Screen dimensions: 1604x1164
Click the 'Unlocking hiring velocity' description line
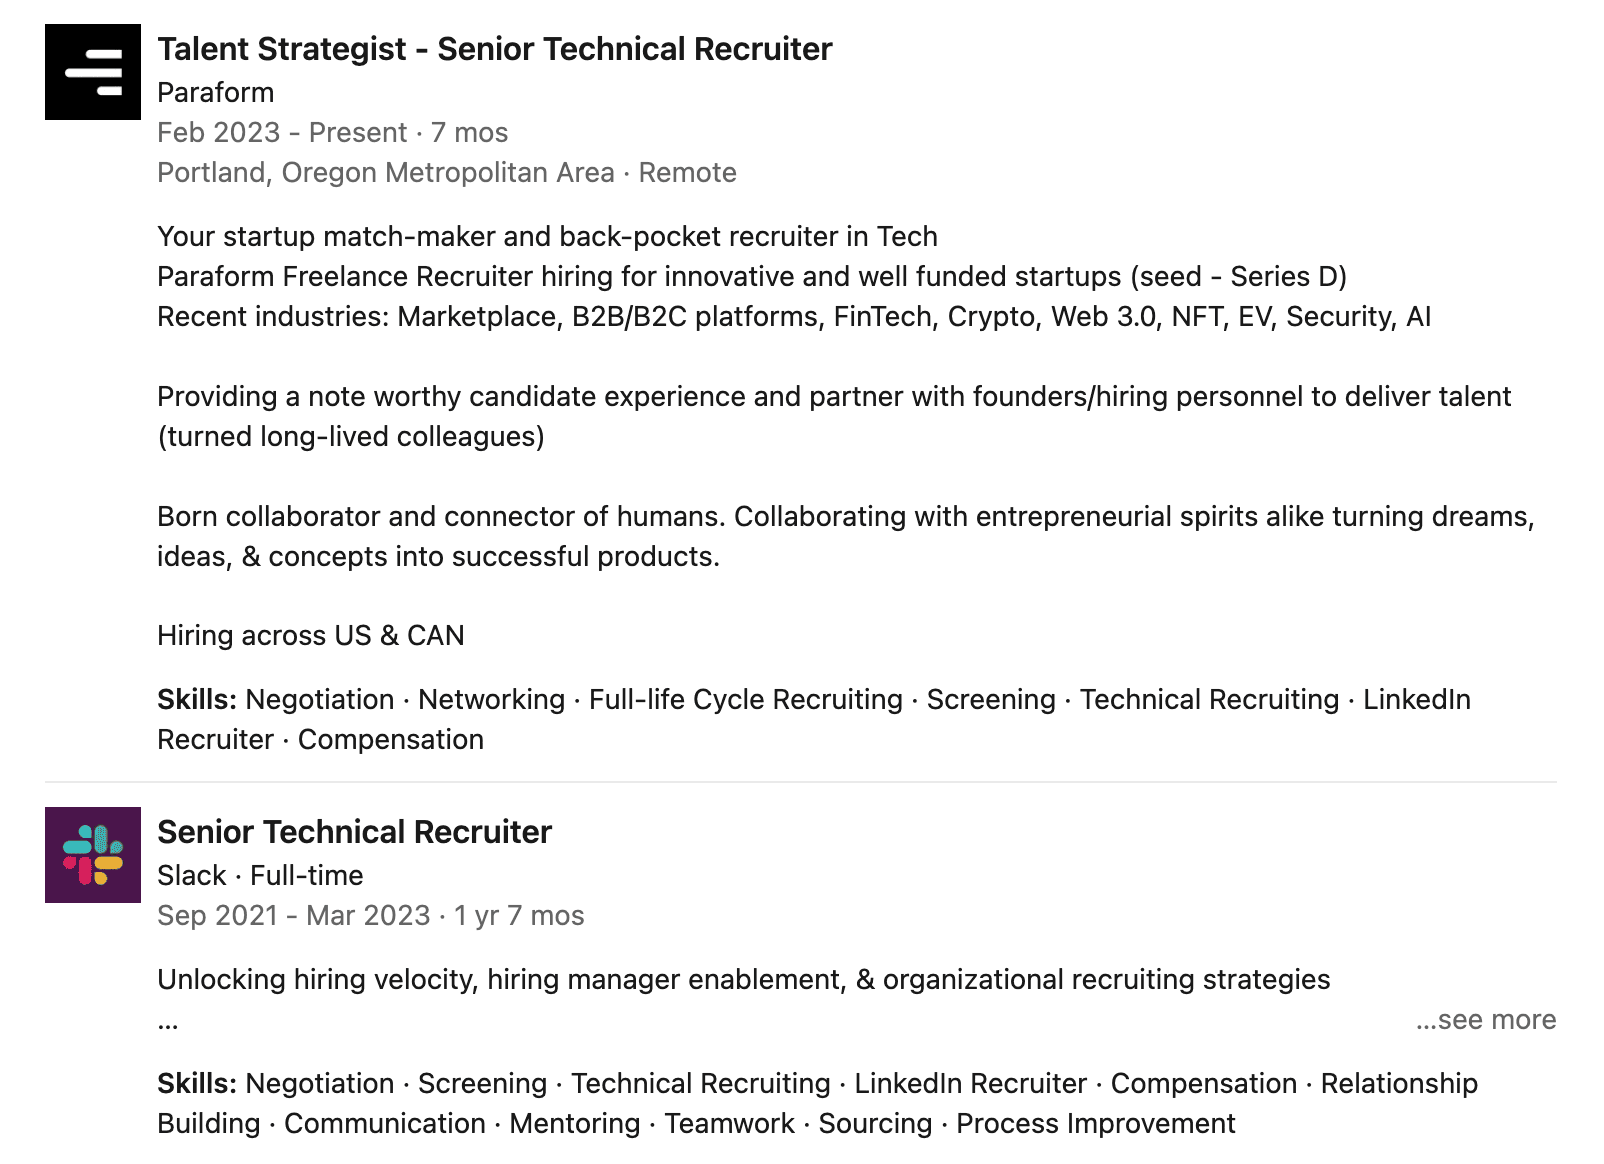point(743,980)
